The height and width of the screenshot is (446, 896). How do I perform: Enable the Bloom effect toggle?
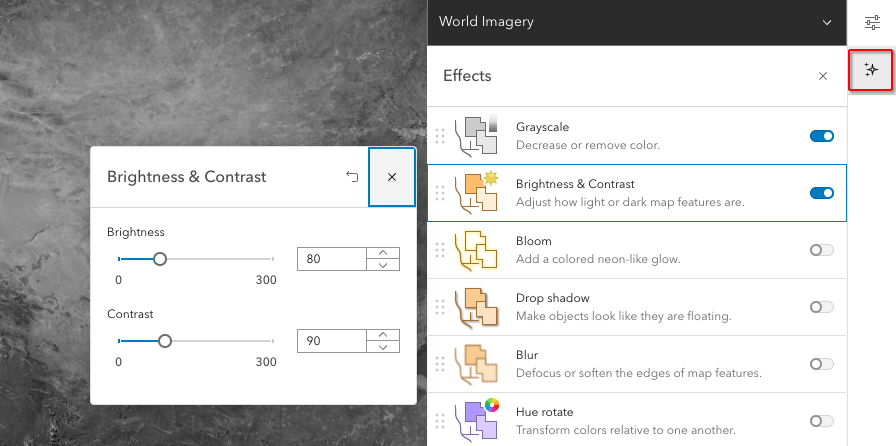tap(821, 250)
